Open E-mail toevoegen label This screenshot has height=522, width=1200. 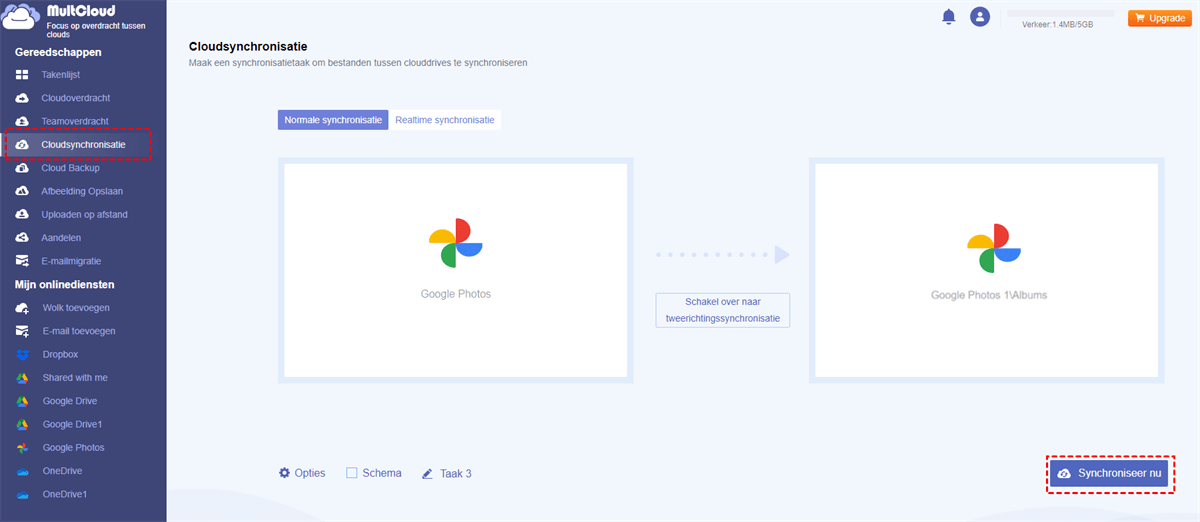pyautogui.click(x=79, y=331)
